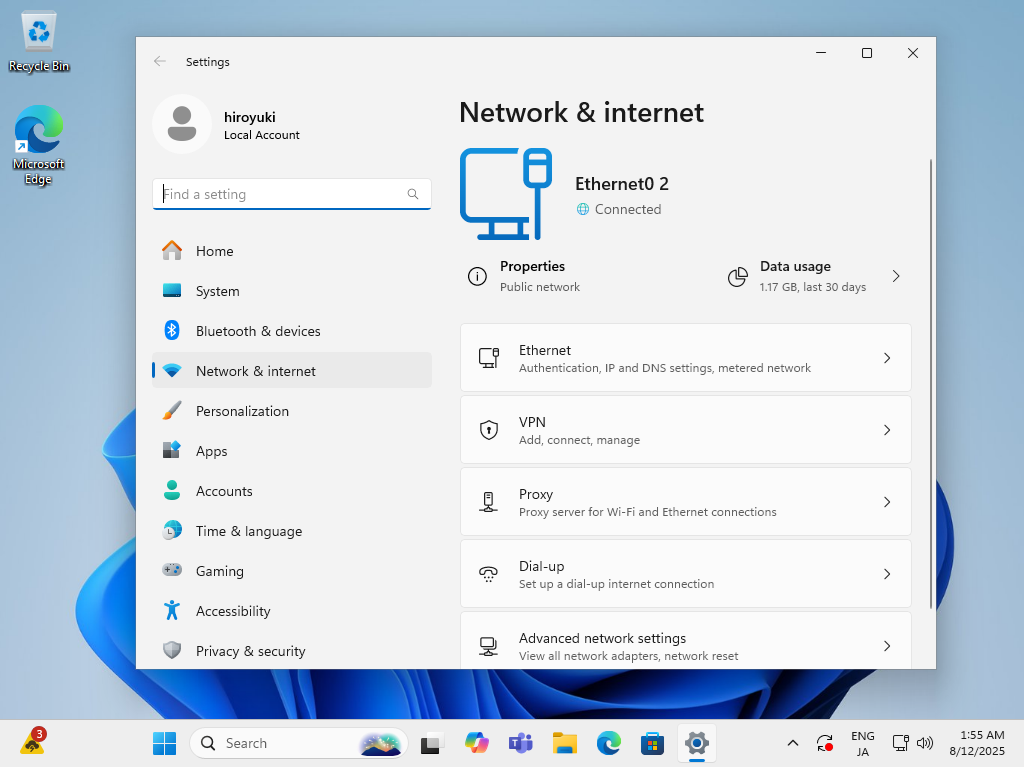Click the Properties info icon
This screenshot has height=767, width=1024.
coord(478,276)
